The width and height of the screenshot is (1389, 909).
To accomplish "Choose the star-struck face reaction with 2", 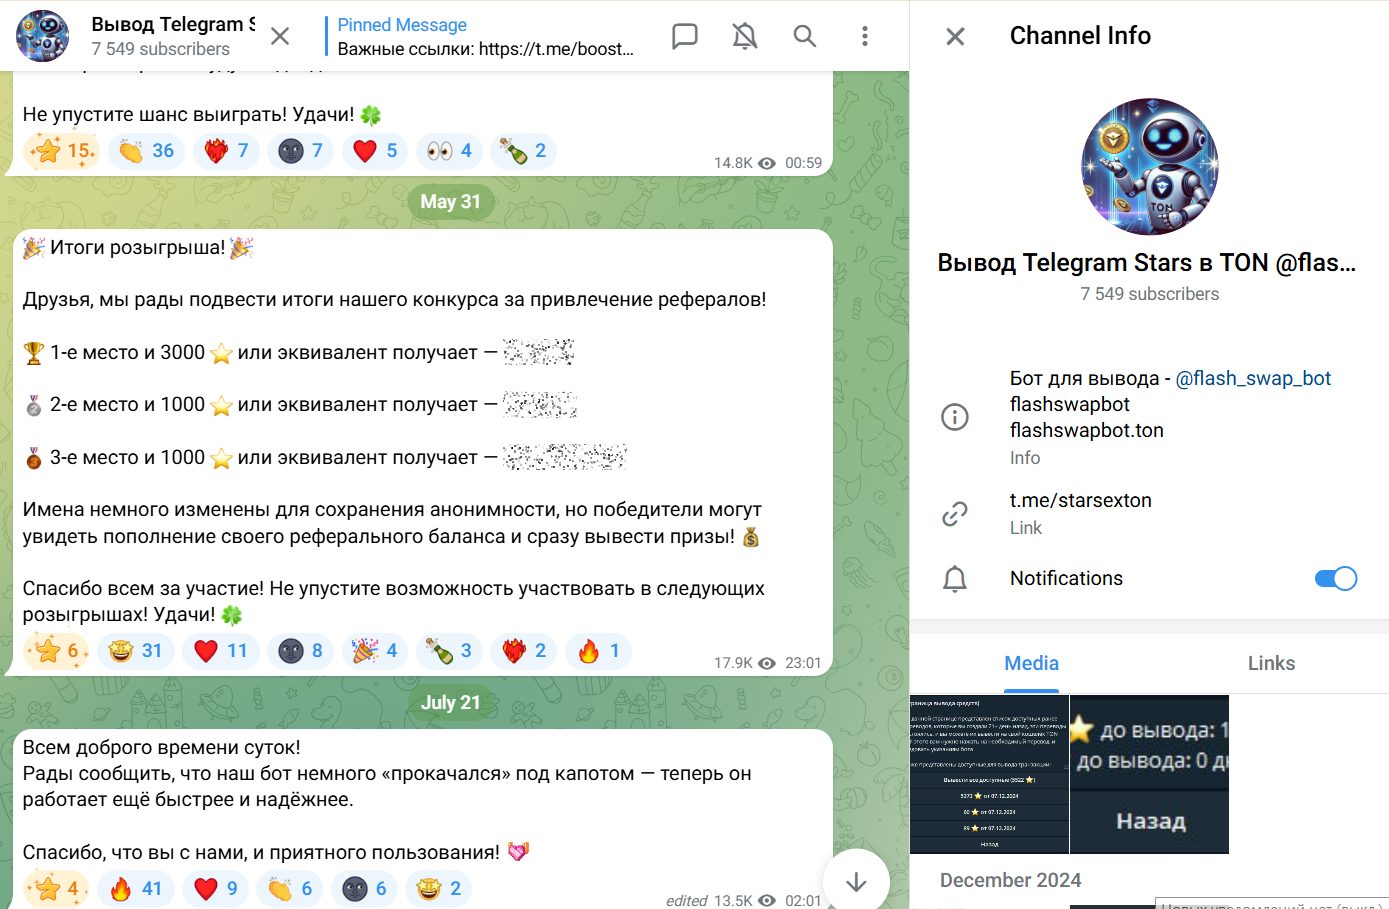I will (x=439, y=888).
